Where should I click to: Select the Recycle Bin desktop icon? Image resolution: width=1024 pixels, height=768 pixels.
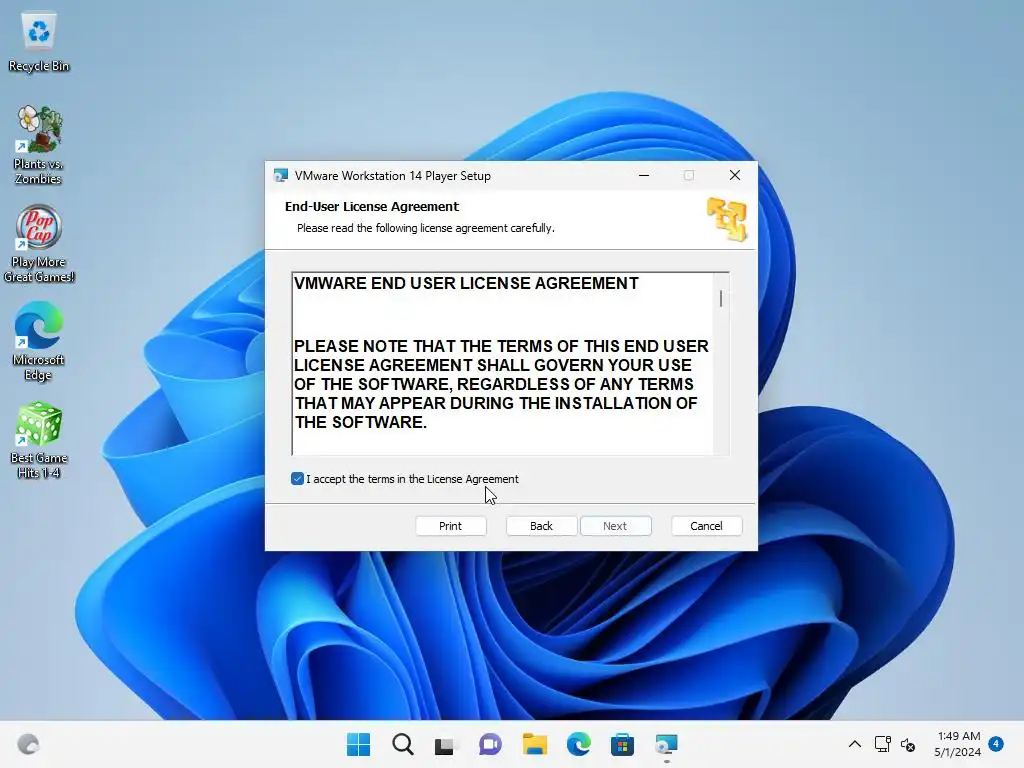tap(39, 41)
